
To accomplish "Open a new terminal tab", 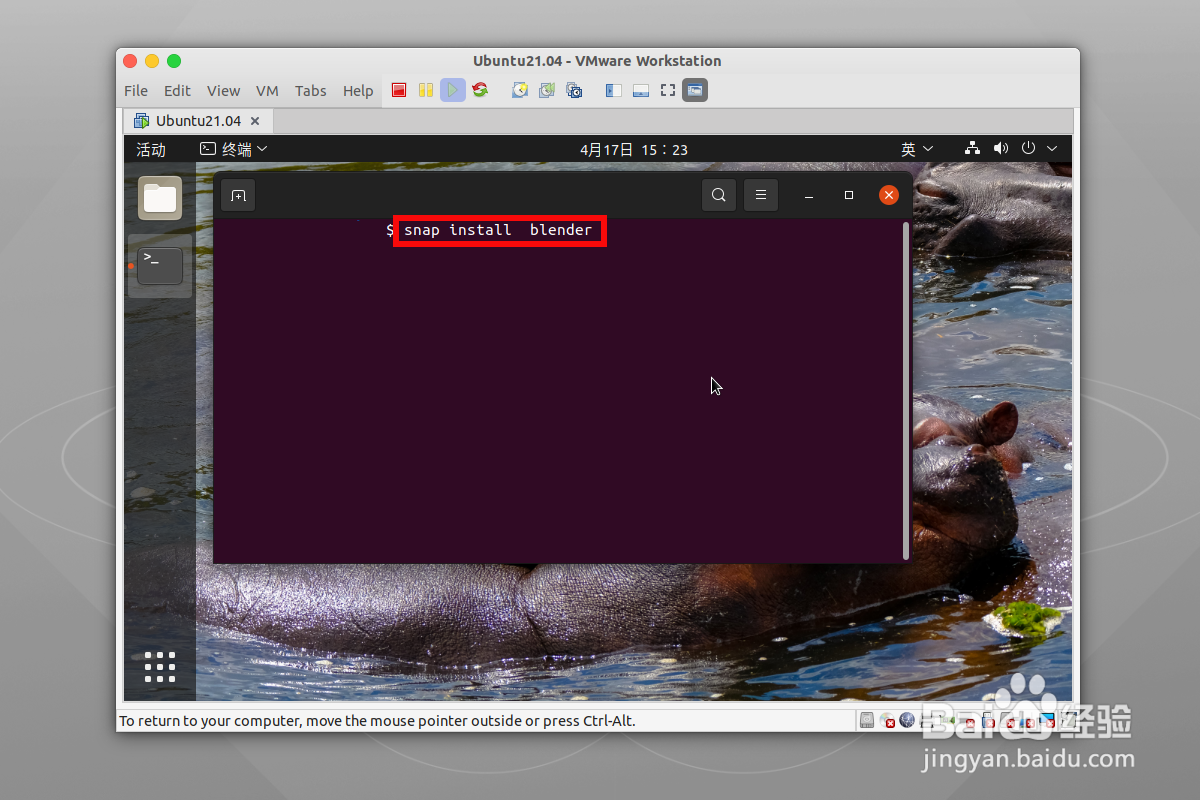I will coord(238,195).
